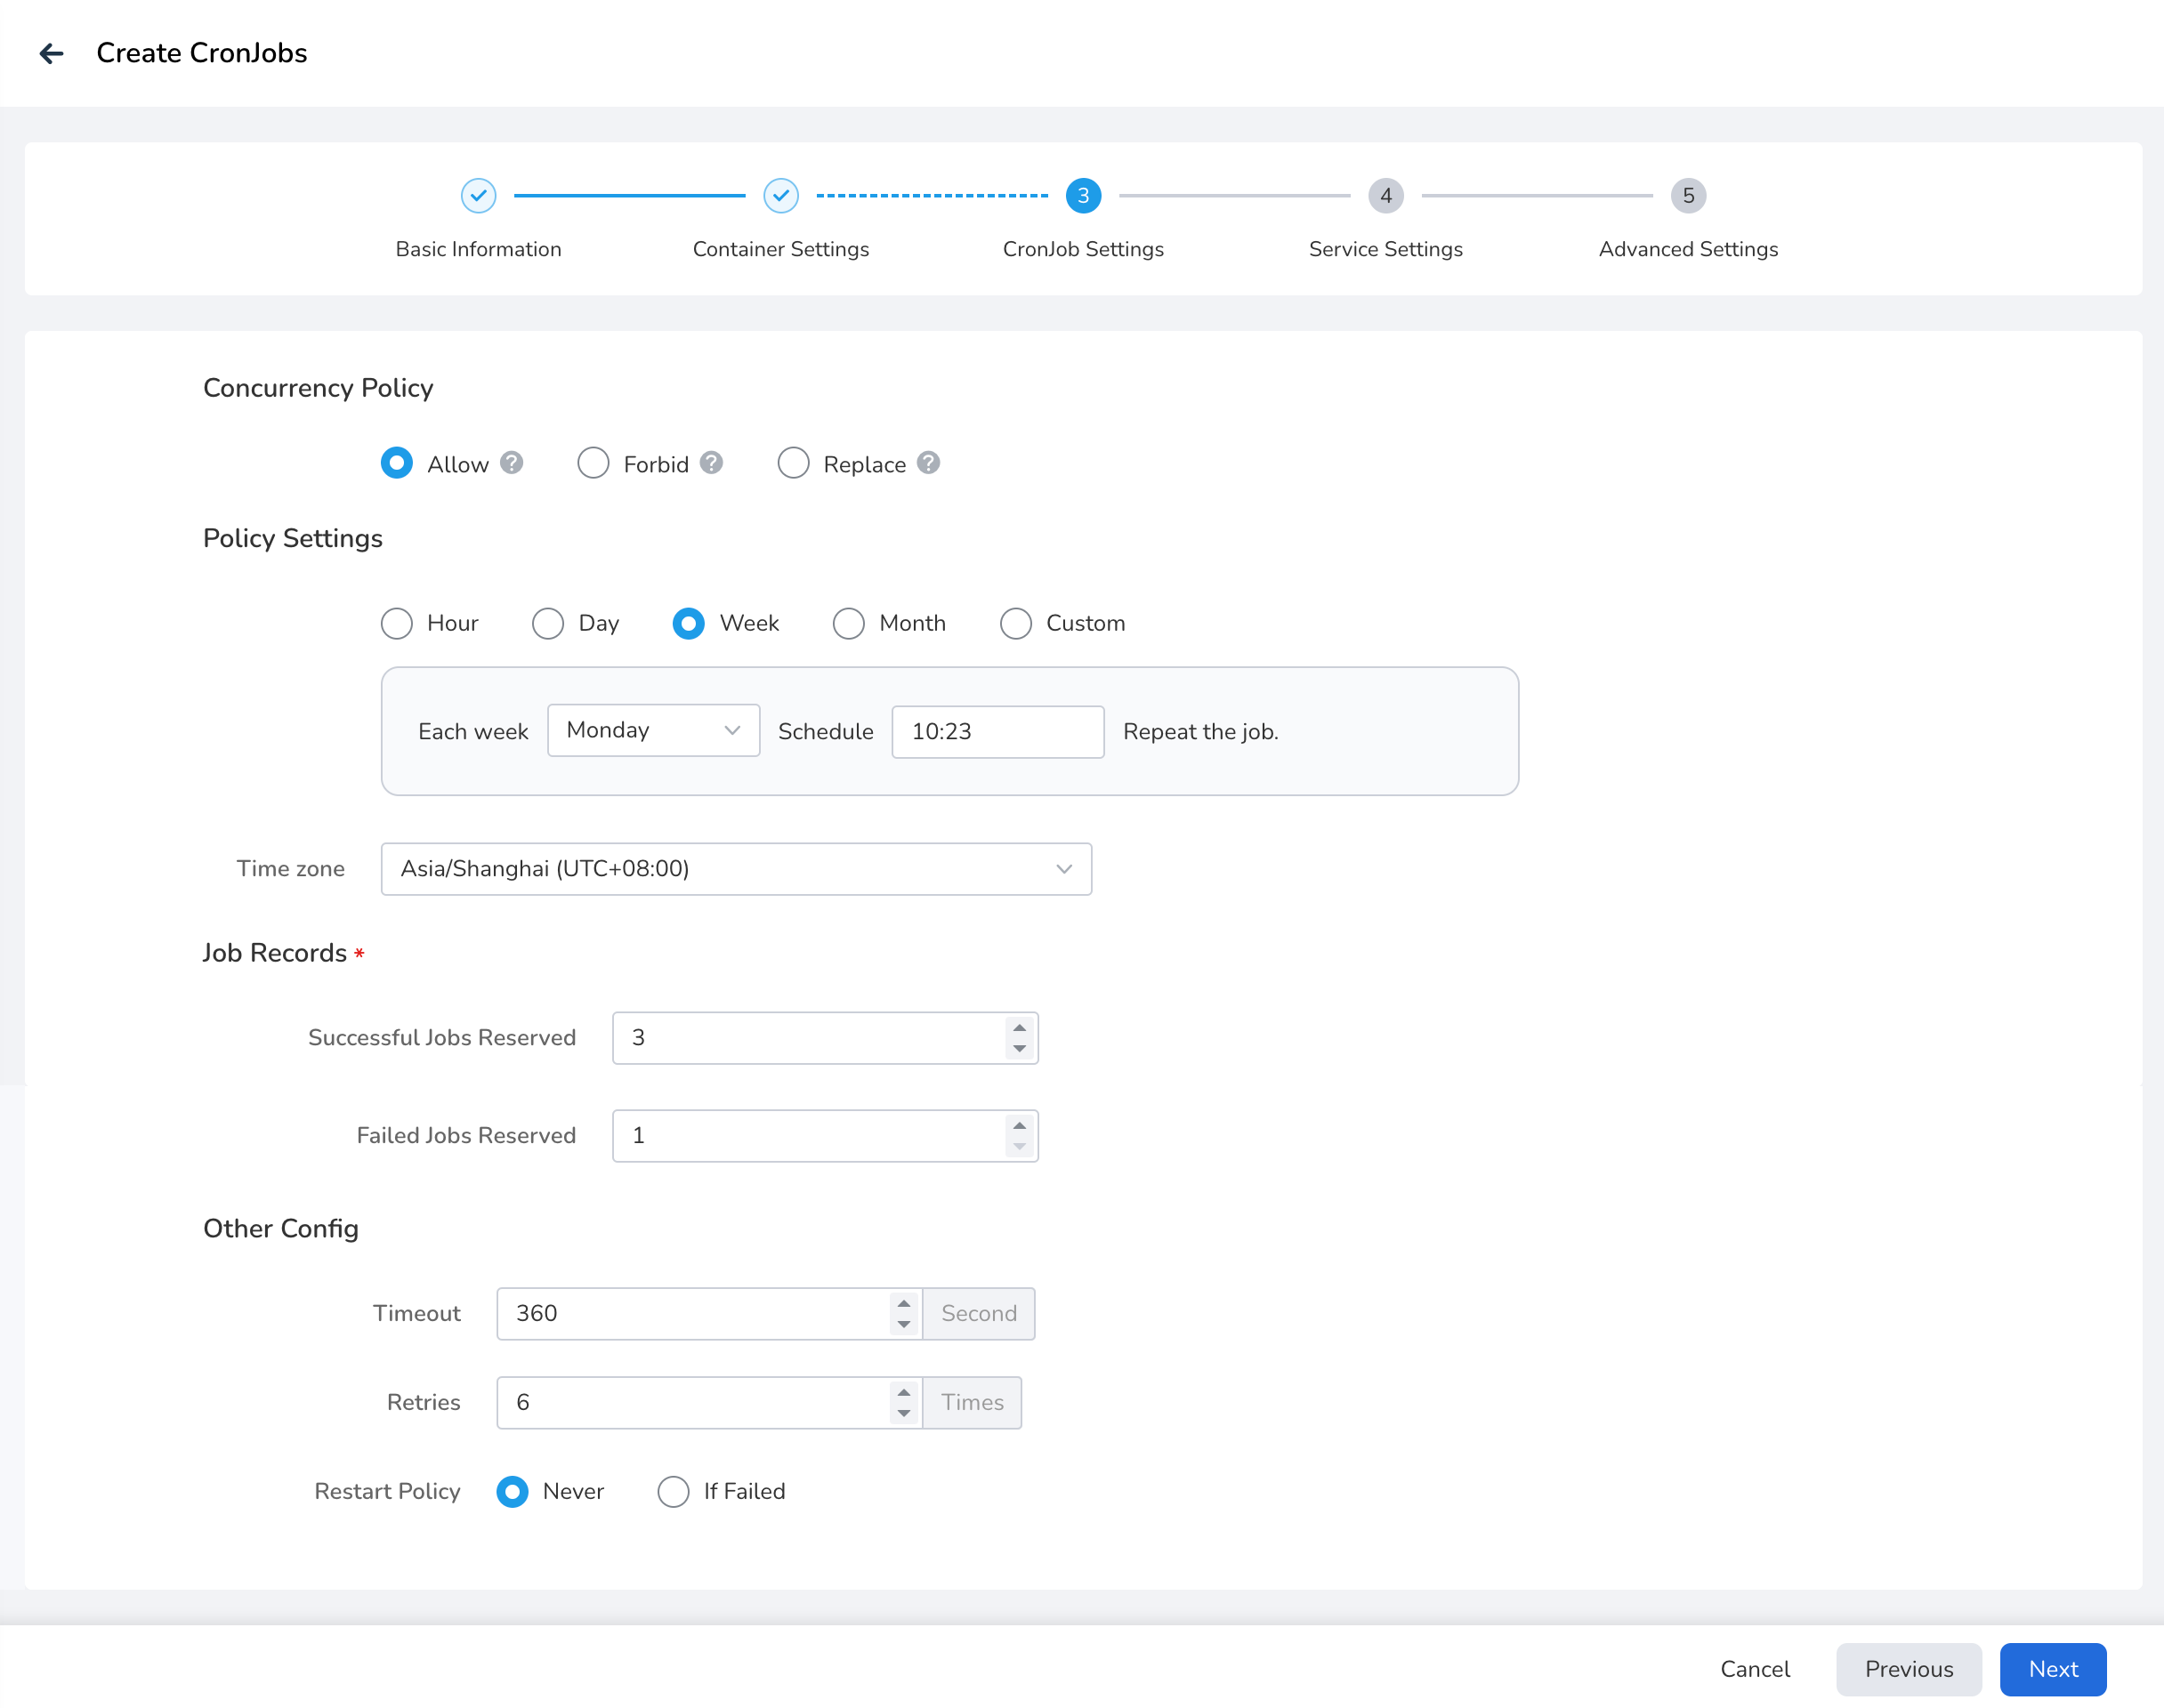2164x1708 pixels.
Task: Click the Next button
Action: tap(2053, 1669)
